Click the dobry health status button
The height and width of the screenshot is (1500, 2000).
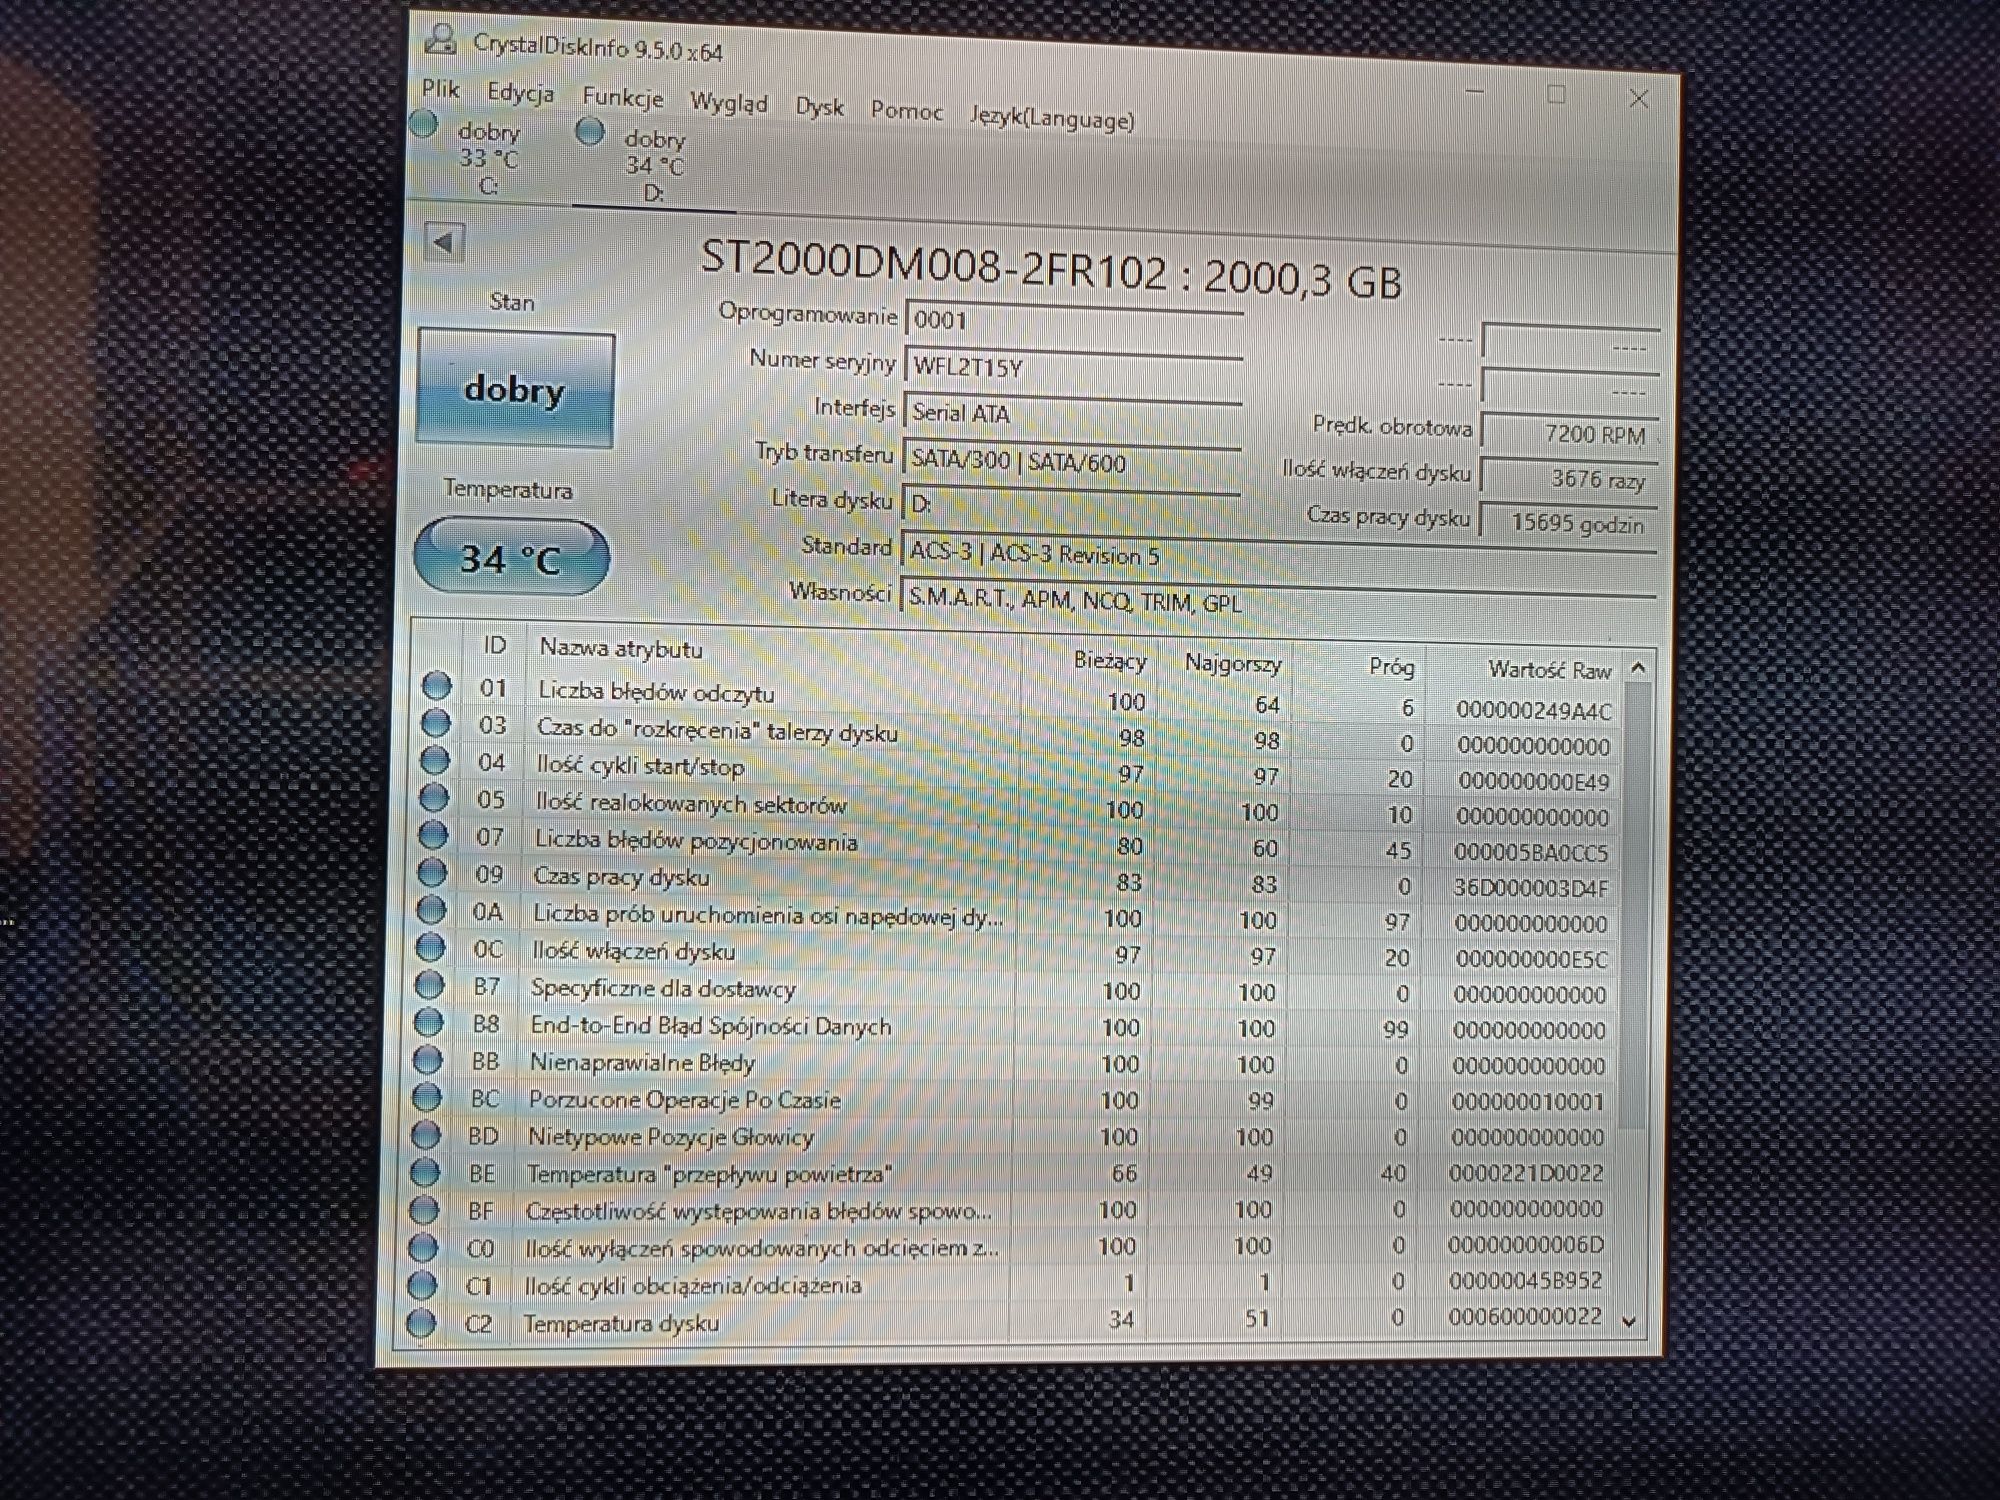tap(515, 388)
